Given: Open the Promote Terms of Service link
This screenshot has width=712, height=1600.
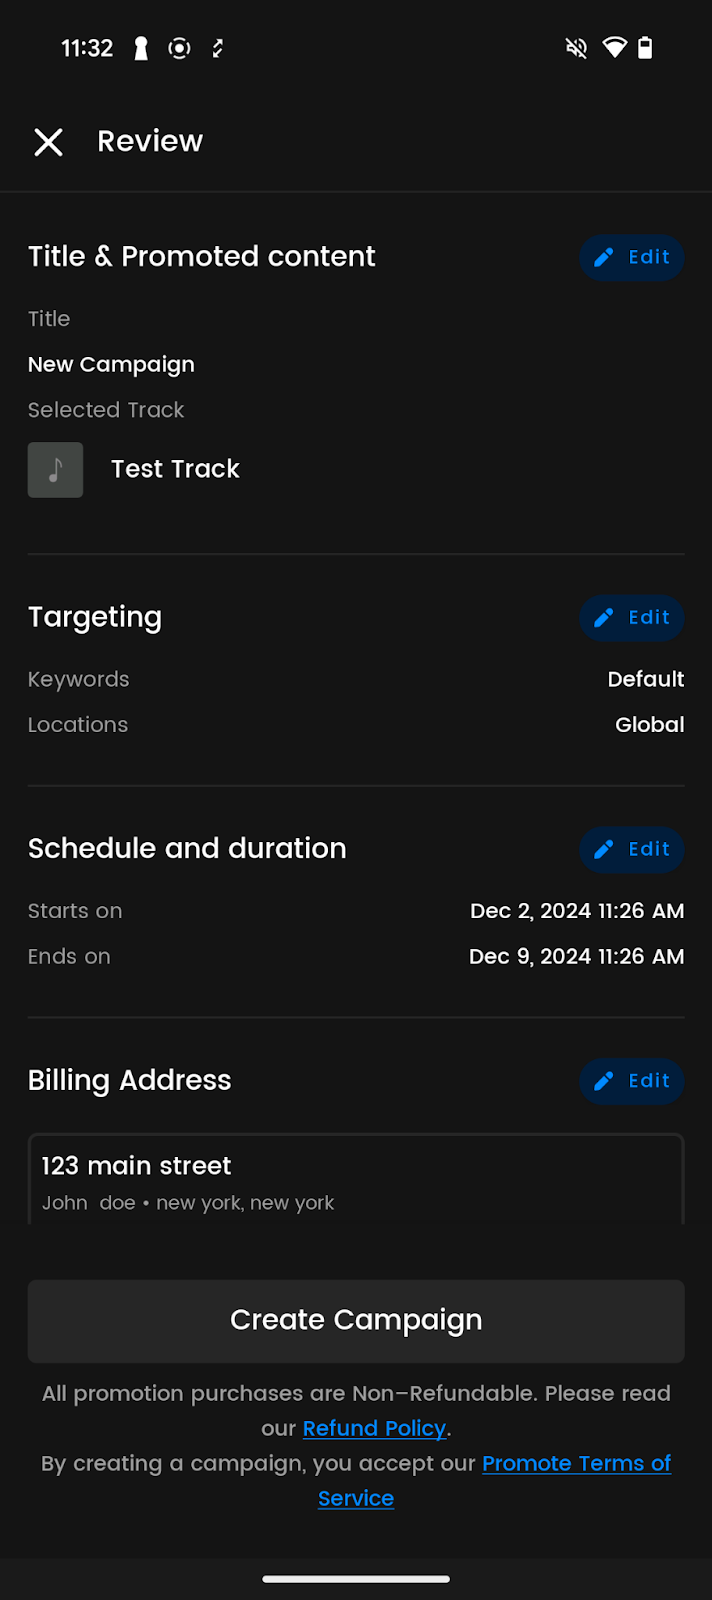Looking at the screenshot, I should tap(575, 1464).
